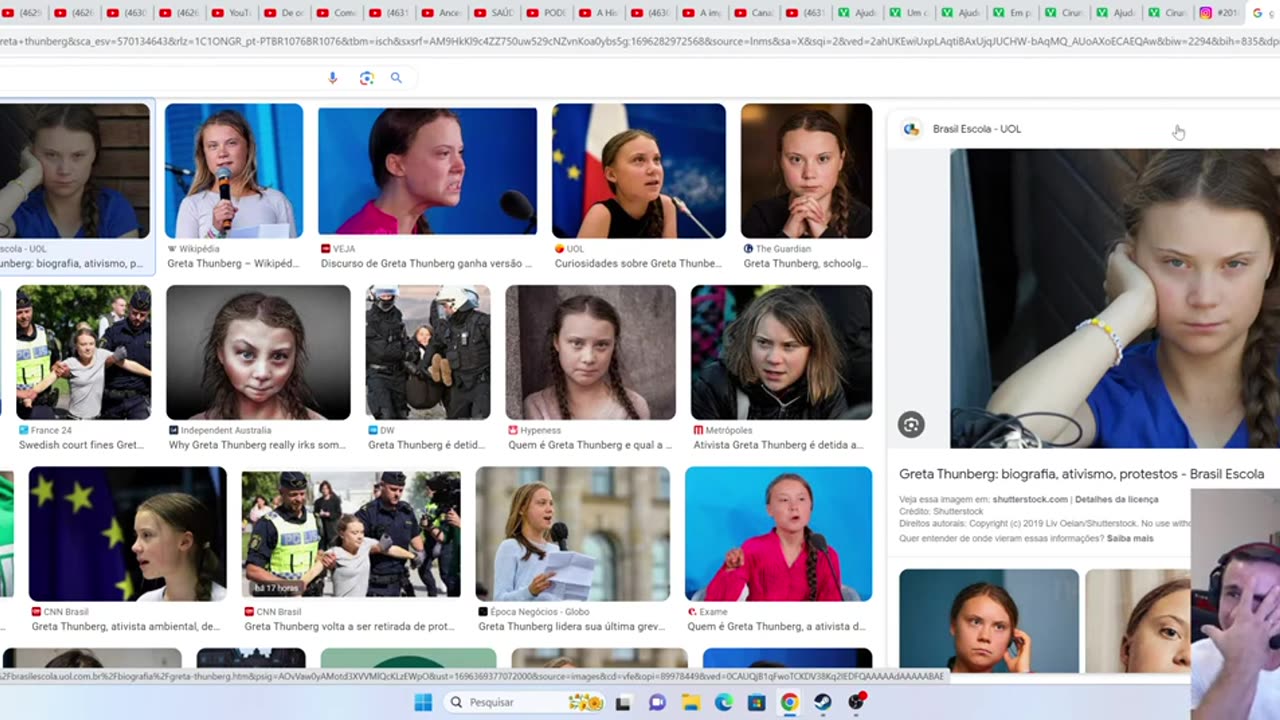Start voice search with the microphone icon
The image size is (1280, 720).
333,78
